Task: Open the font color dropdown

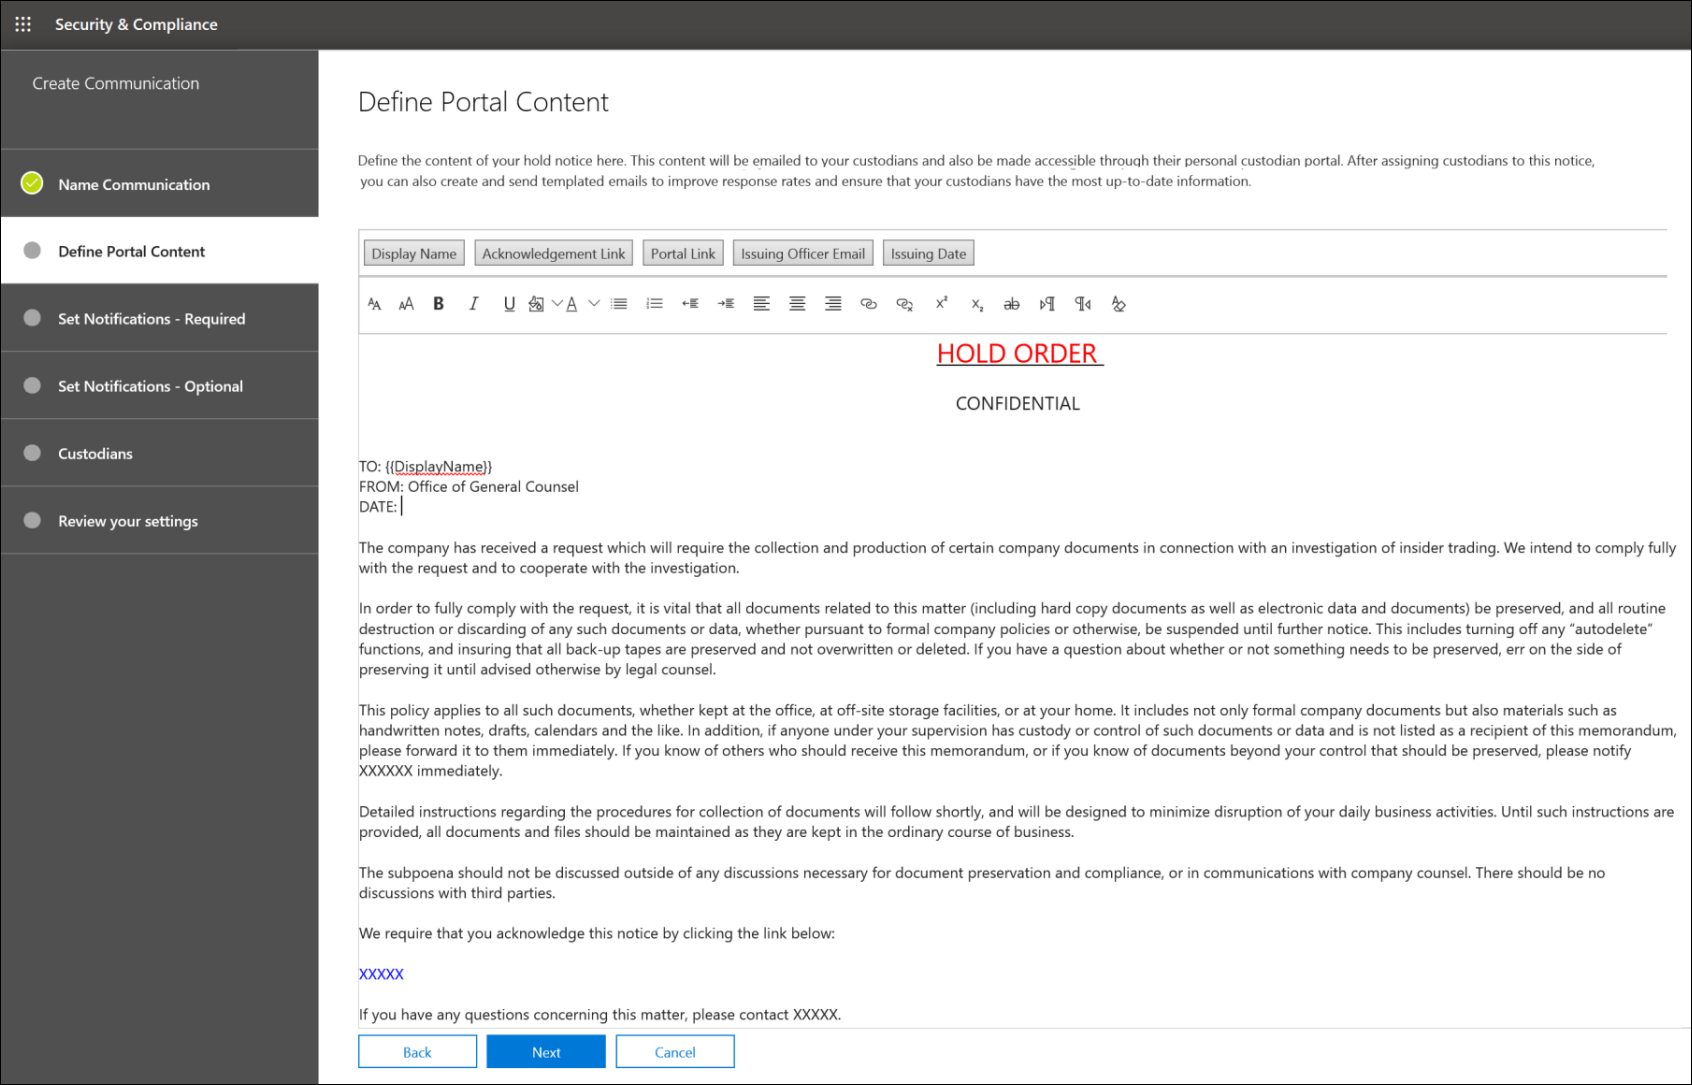Action: [x=593, y=303]
